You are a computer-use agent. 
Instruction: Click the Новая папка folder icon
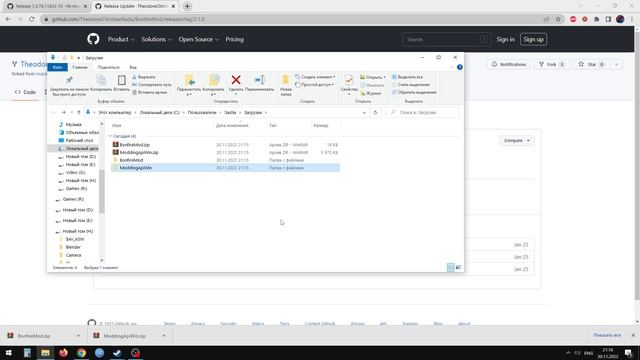pyautogui.click(x=286, y=80)
